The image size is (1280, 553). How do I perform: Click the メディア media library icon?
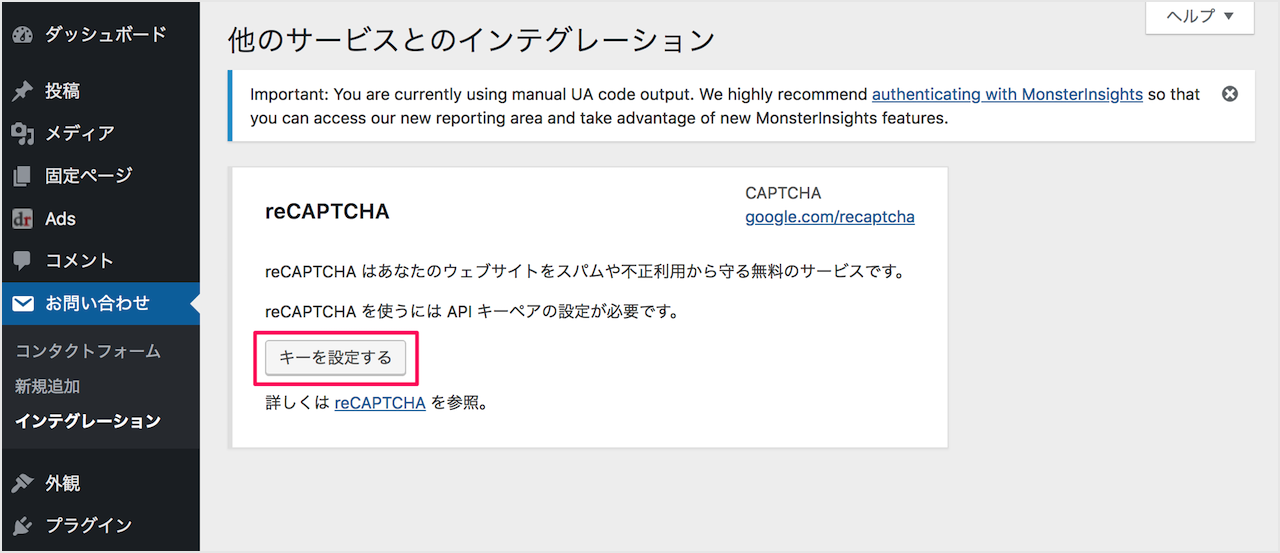(22, 133)
